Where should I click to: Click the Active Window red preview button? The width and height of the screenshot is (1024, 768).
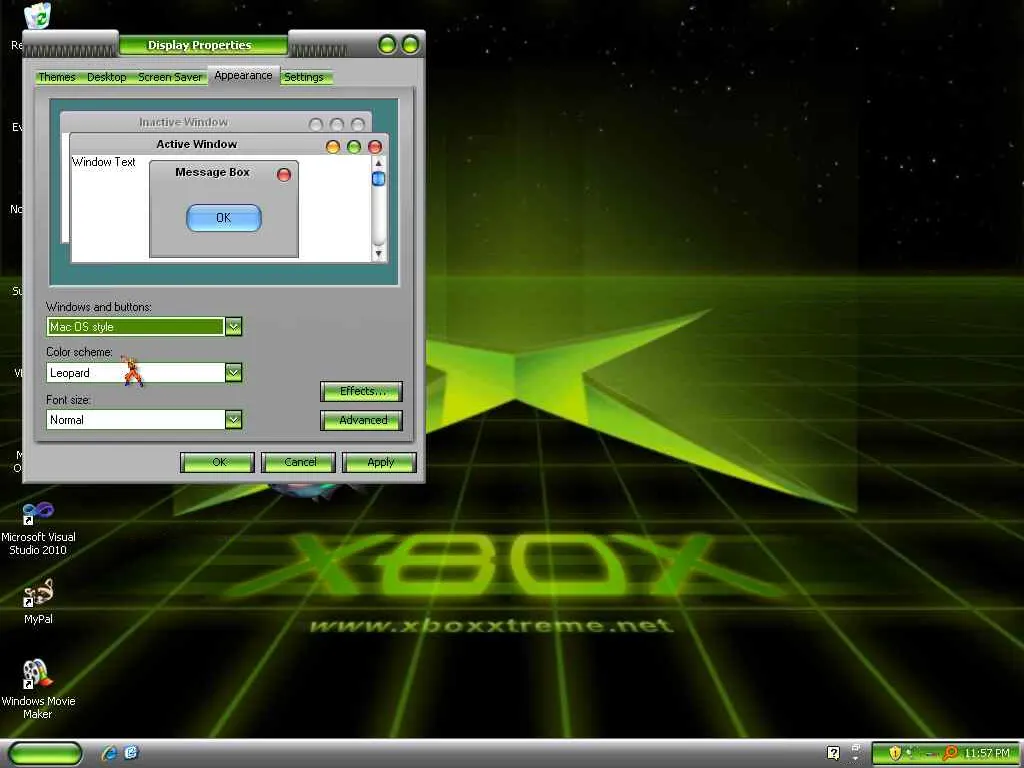point(375,147)
